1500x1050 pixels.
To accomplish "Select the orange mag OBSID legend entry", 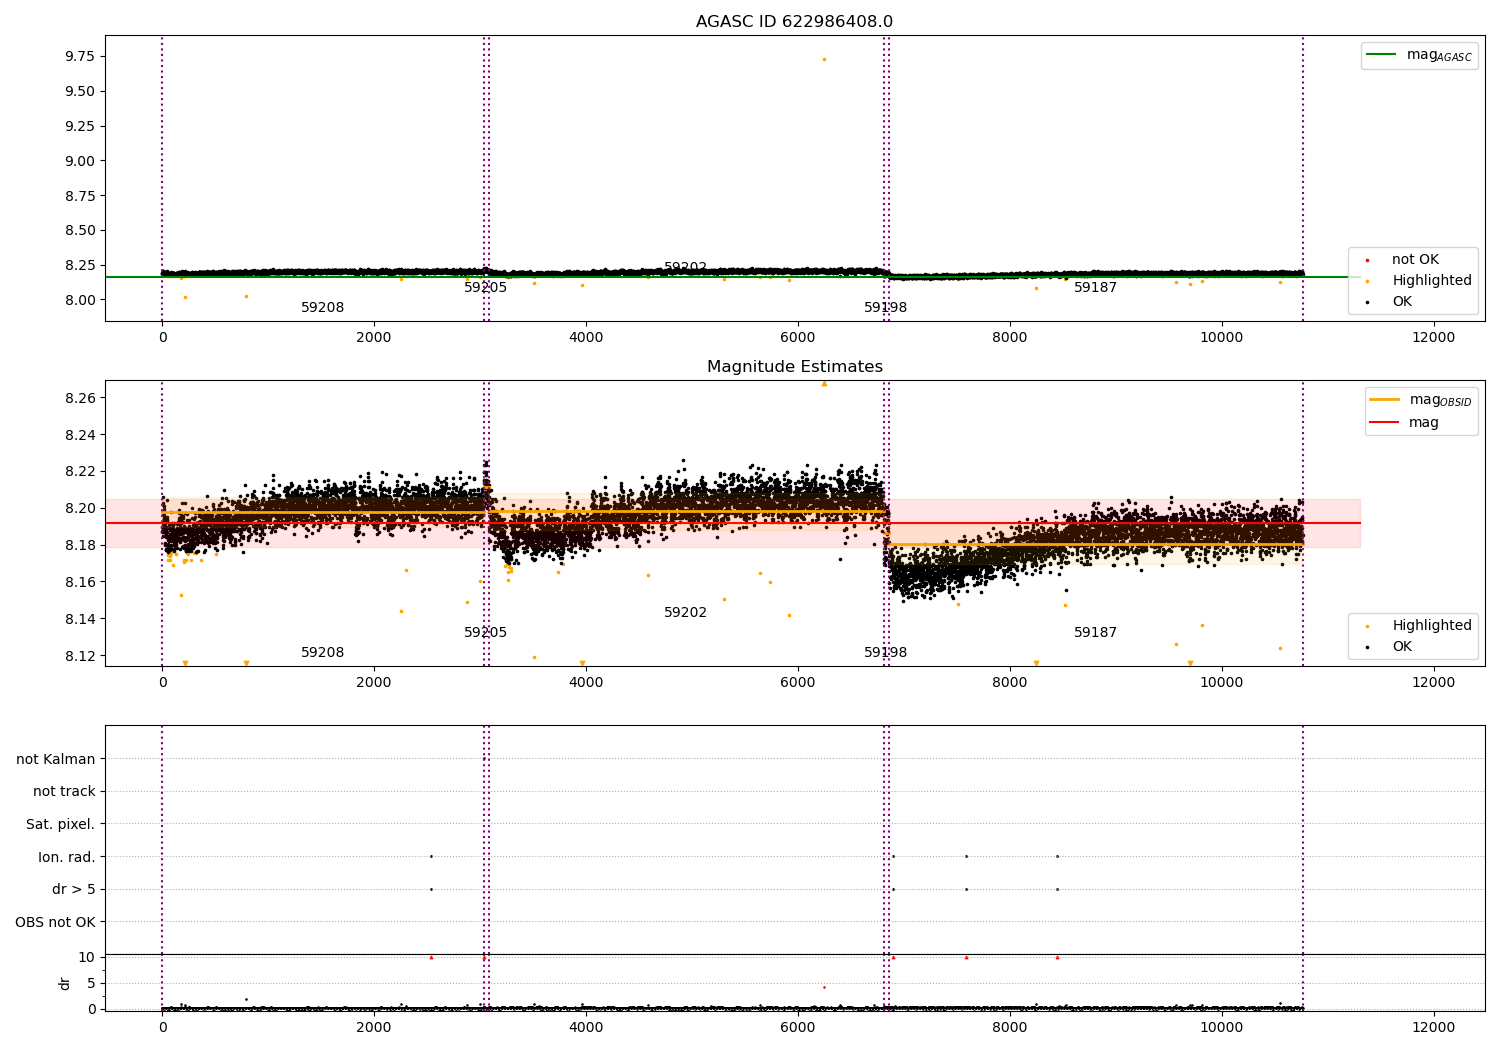I will [1420, 400].
